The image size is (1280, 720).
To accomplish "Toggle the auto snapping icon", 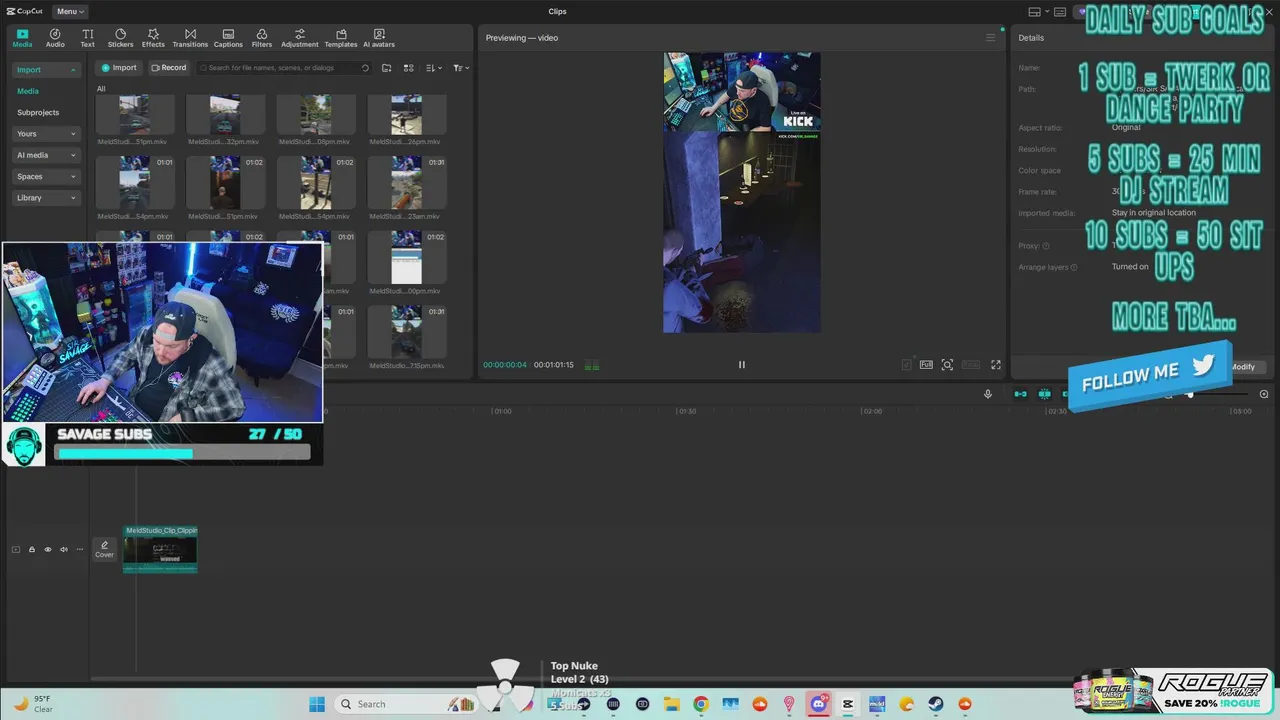I will [x=1044, y=394].
